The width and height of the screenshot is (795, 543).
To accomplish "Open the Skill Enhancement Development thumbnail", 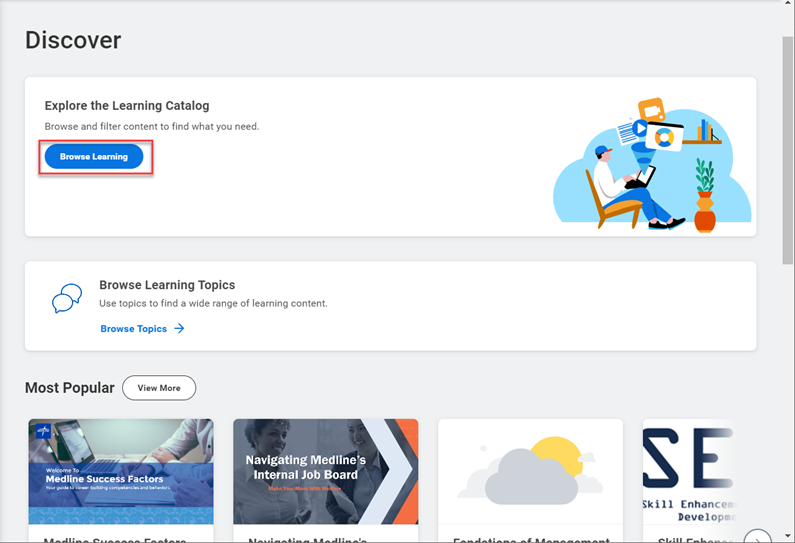I will [690, 471].
